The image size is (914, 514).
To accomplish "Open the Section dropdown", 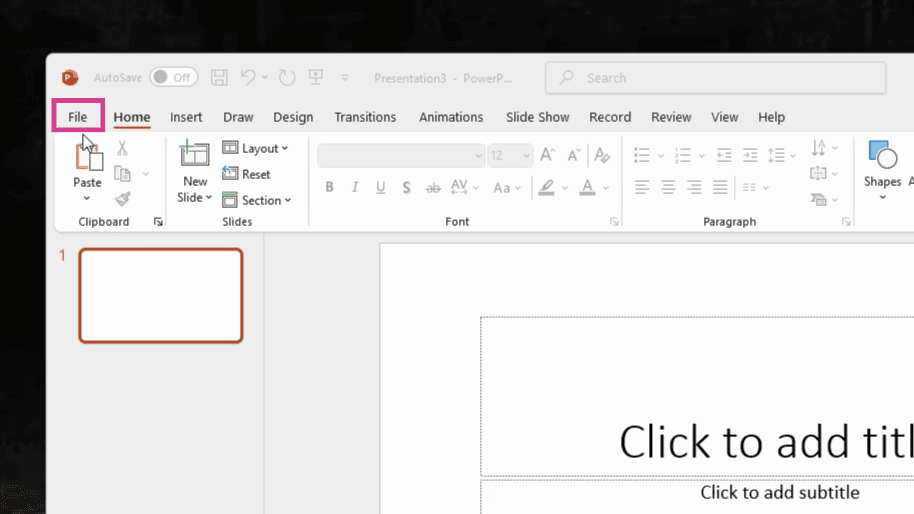I will pyautogui.click(x=256, y=200).
